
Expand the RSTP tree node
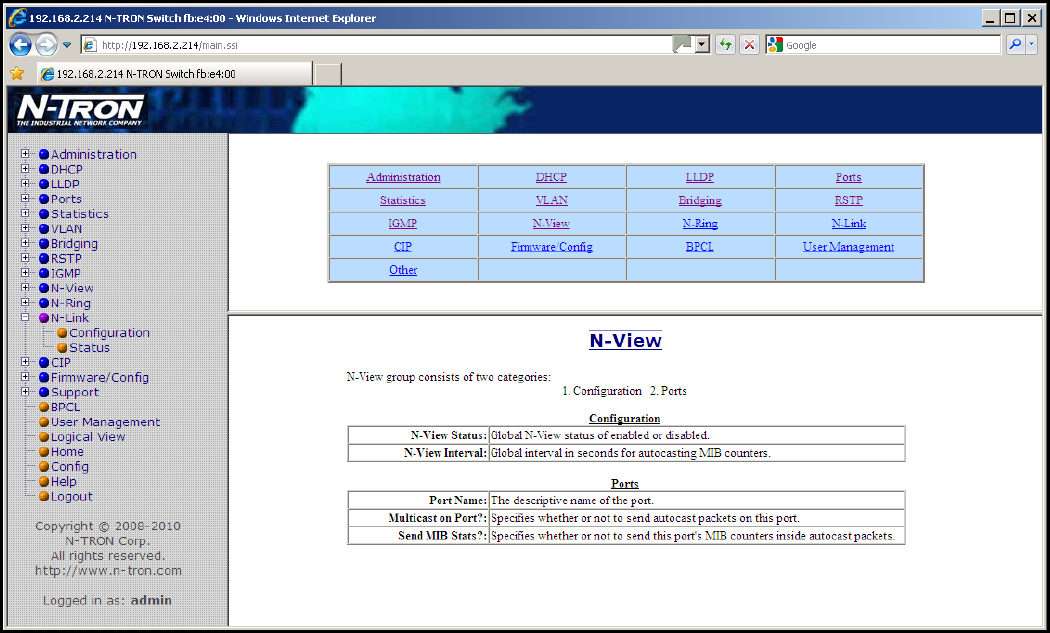[x=25, y=258]
